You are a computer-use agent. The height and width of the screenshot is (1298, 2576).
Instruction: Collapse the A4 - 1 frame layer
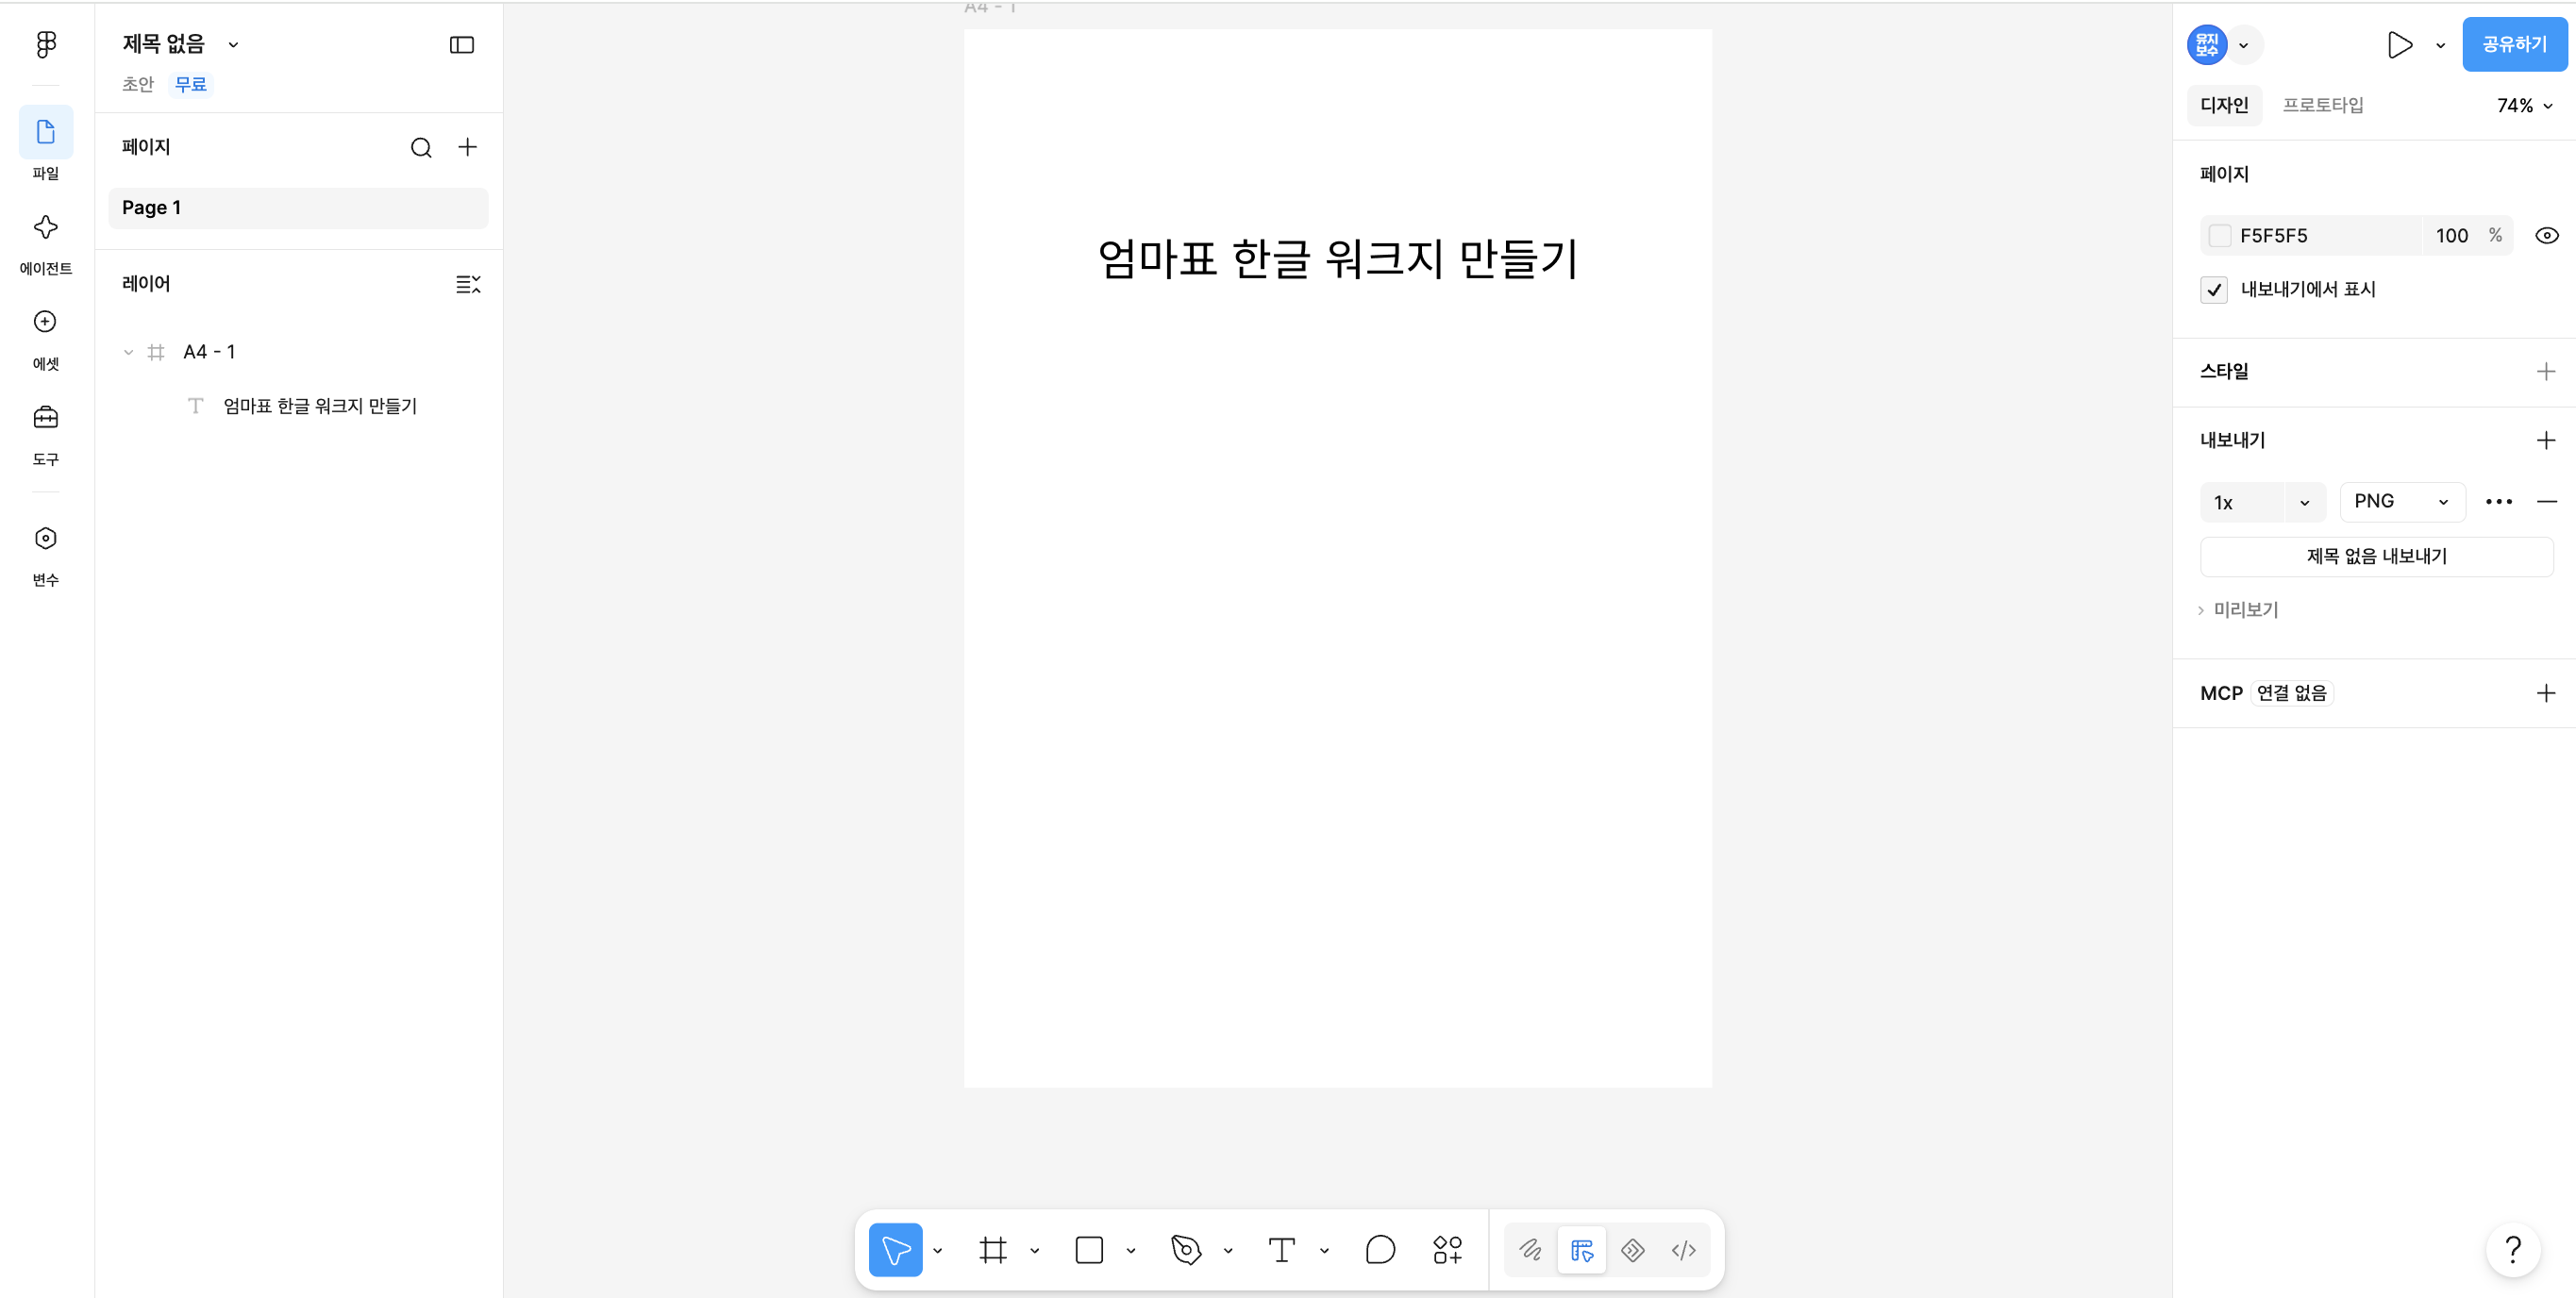tap(128, 352)
